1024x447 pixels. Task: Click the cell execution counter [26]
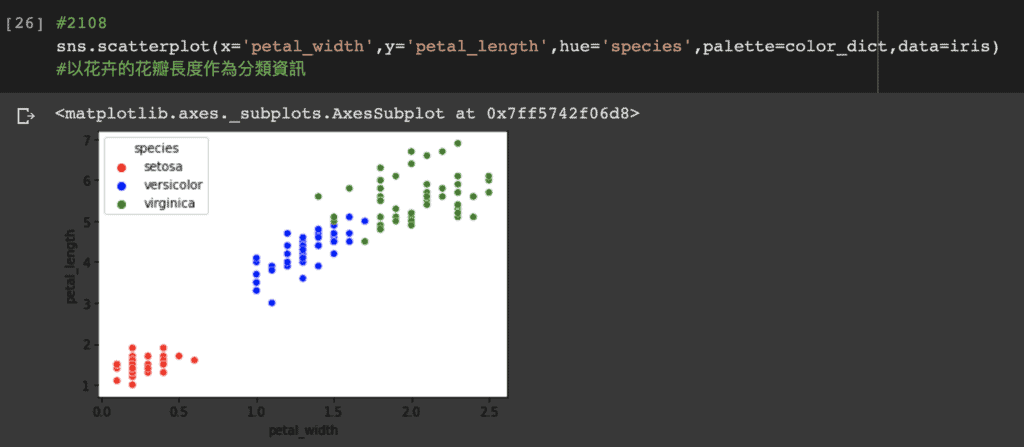point(24,24)
